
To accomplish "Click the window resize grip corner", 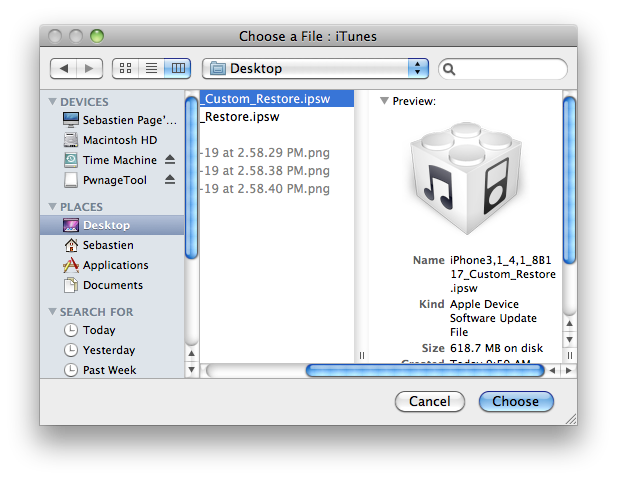I will [x=571, y=419].
